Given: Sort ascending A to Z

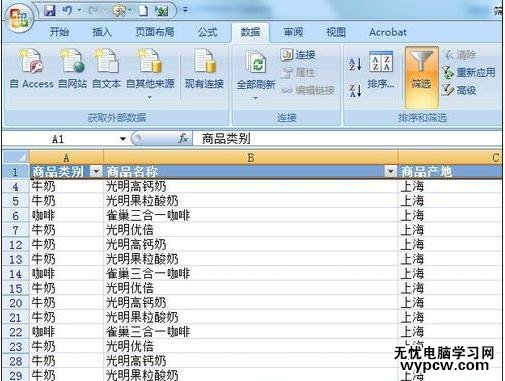Looking at the screenshot, I should pos(355,64).
